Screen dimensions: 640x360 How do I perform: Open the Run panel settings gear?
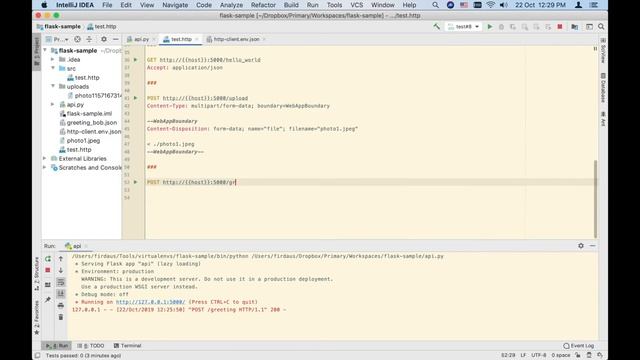[580, 246]
